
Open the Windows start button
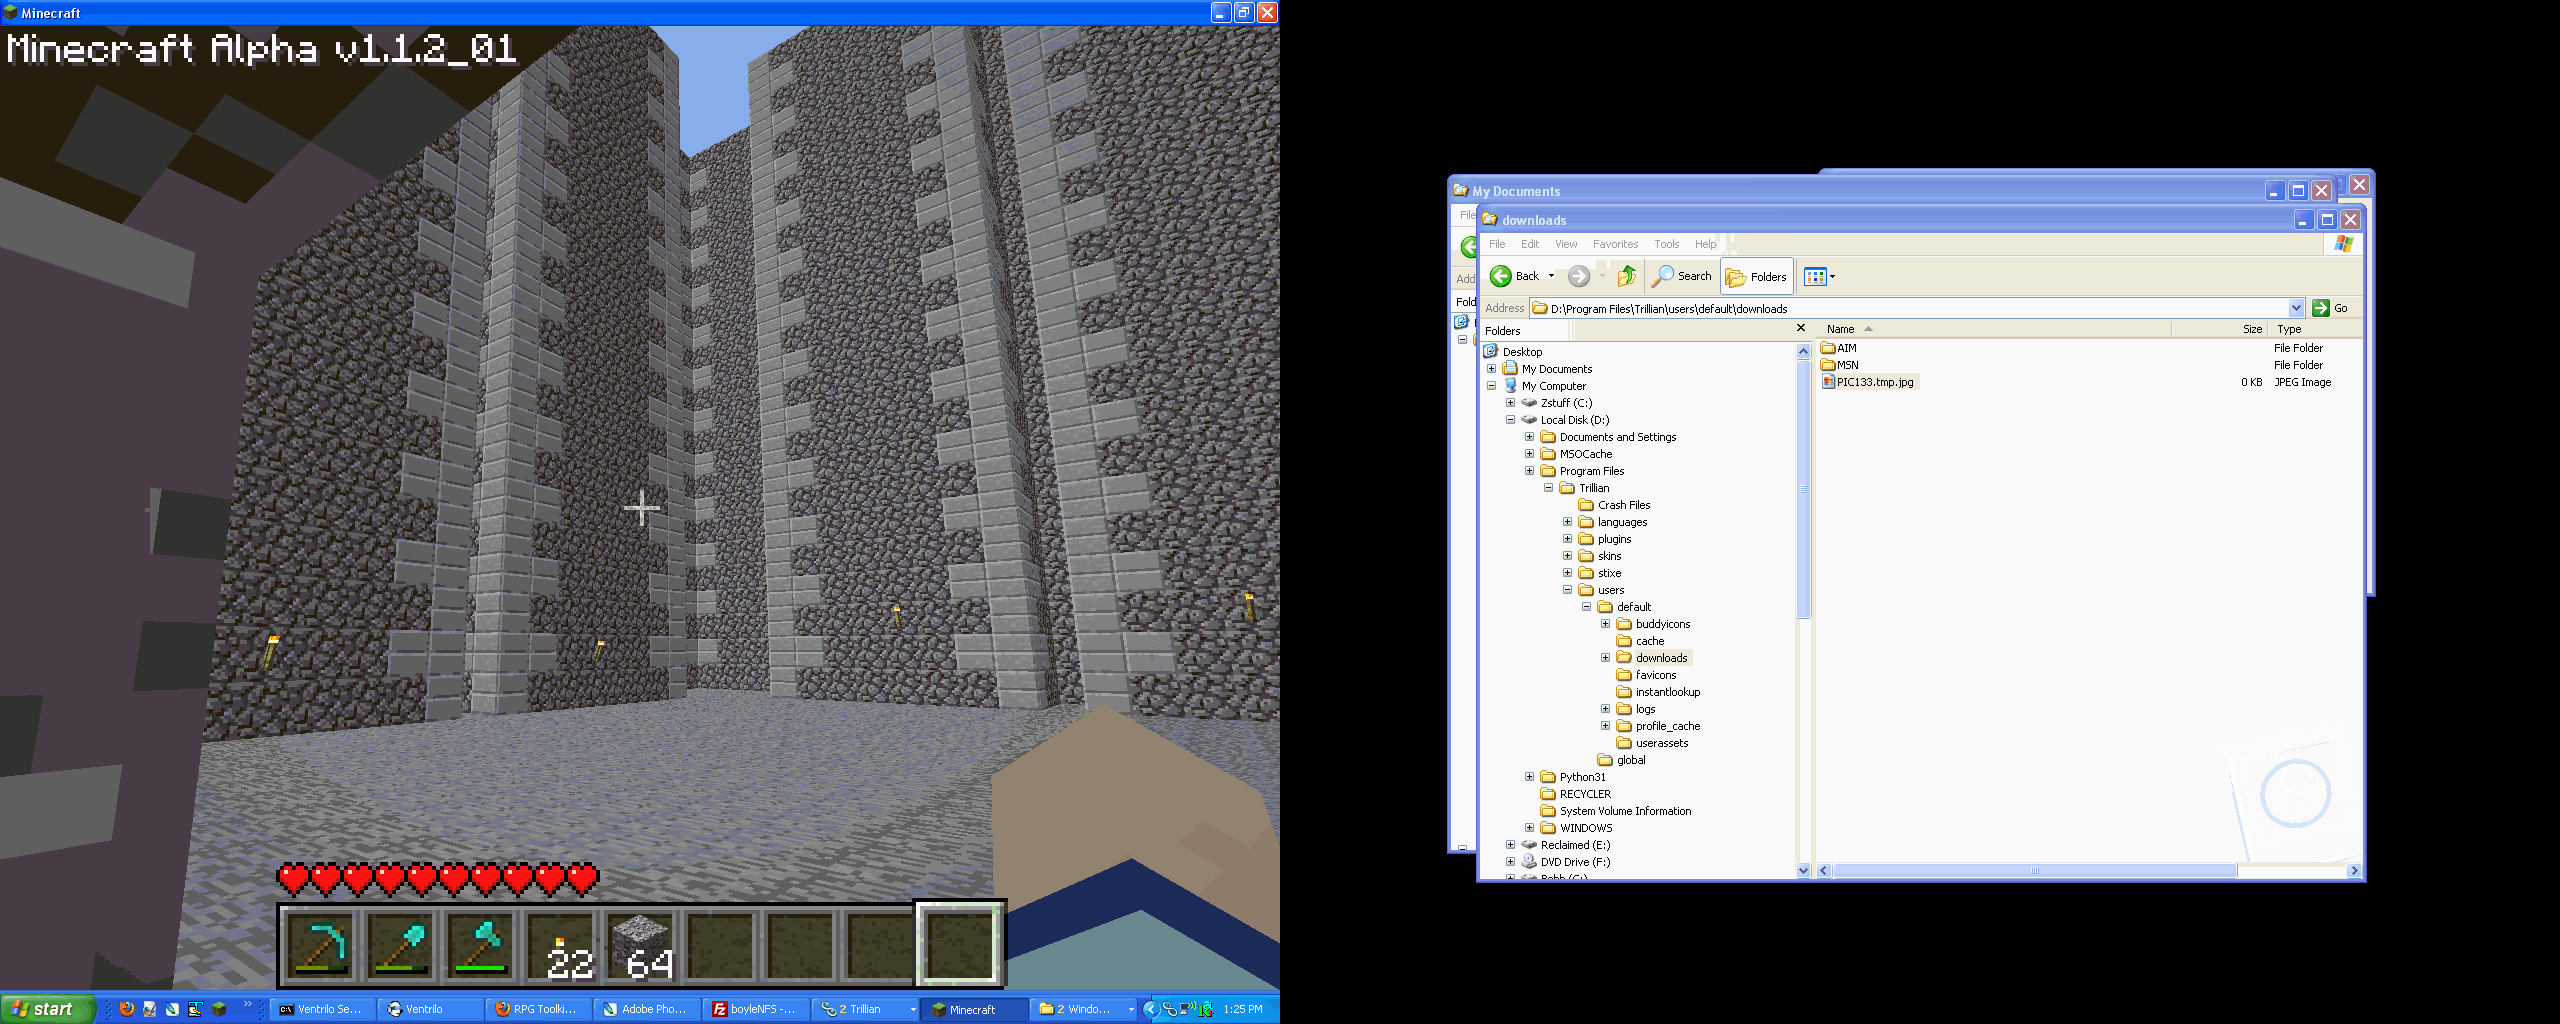[x=46, y=1009]
